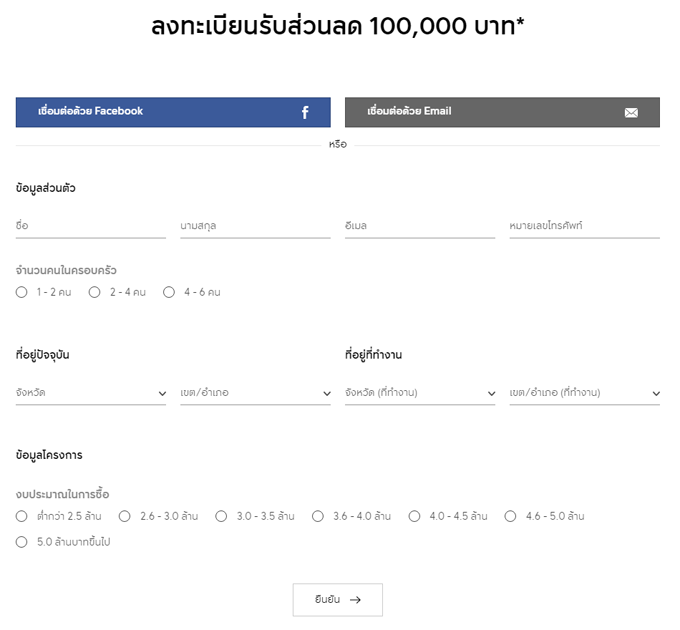Open the จังหวัด current address dropdown
Screen dimensions: 680x630
(x=91, y=393)
